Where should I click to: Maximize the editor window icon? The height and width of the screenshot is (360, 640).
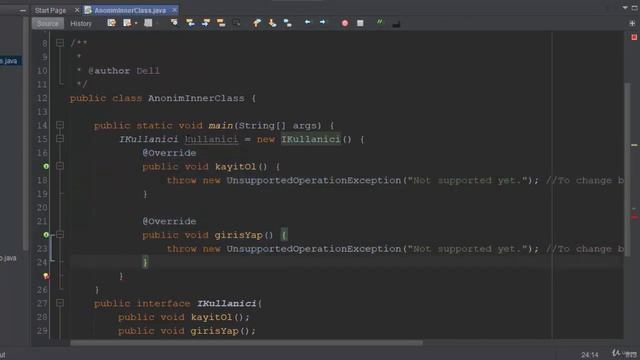click(635, 8)
